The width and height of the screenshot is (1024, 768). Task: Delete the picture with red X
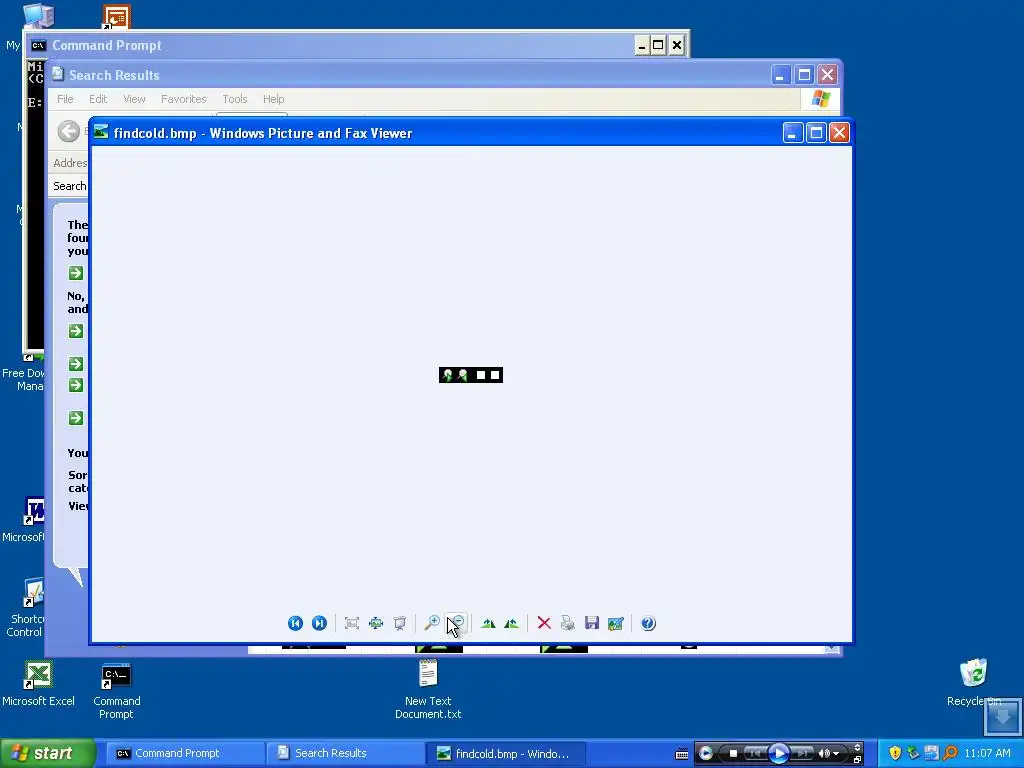pos(544,623)
